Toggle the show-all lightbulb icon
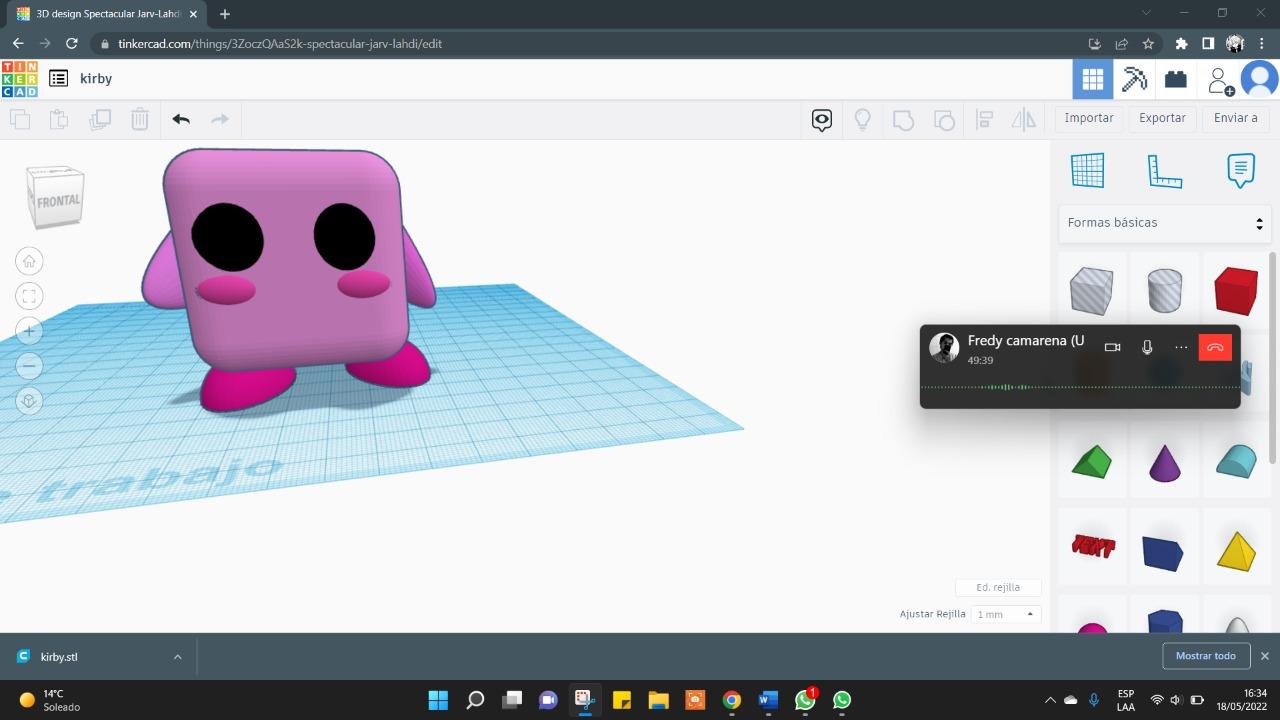Screen dimensions: 1280x720 pyautogui.click(x=862, y=120)
